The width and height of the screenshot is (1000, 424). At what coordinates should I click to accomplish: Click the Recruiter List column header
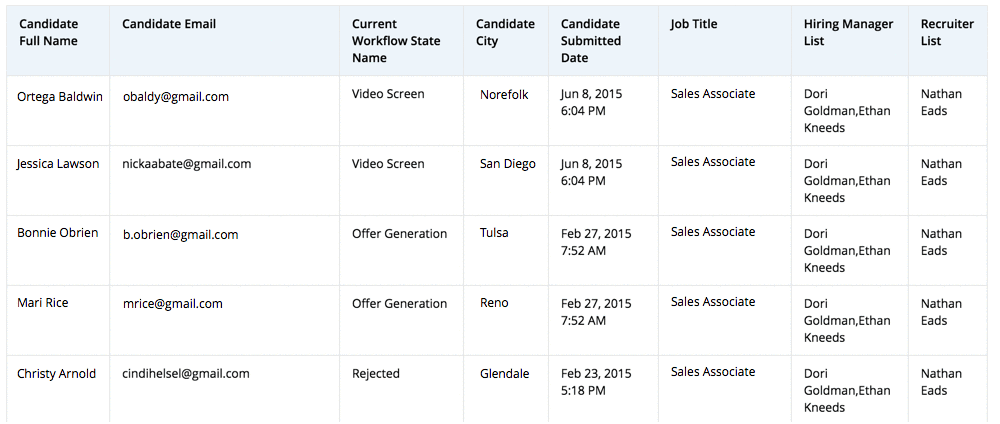(946, 32)
